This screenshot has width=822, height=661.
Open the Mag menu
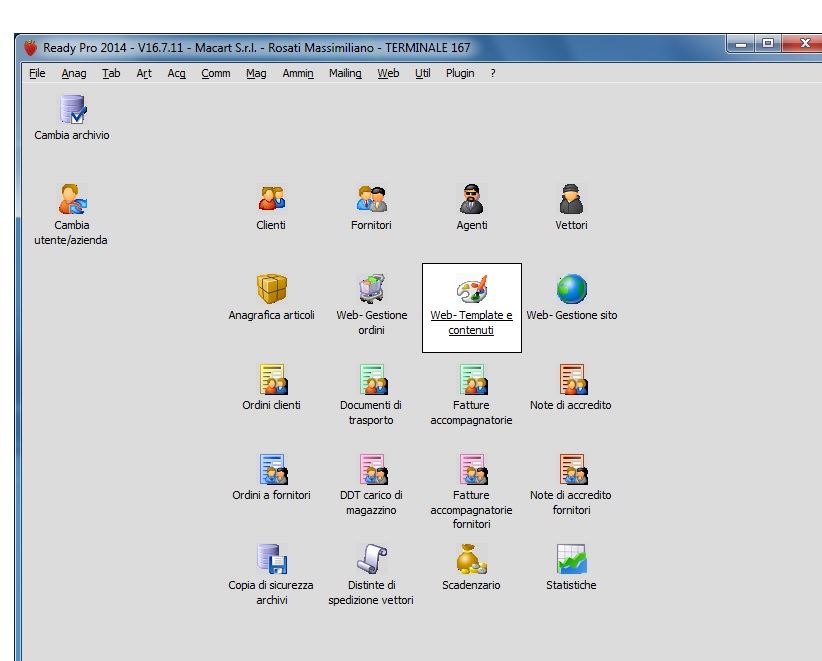(256, 73)
